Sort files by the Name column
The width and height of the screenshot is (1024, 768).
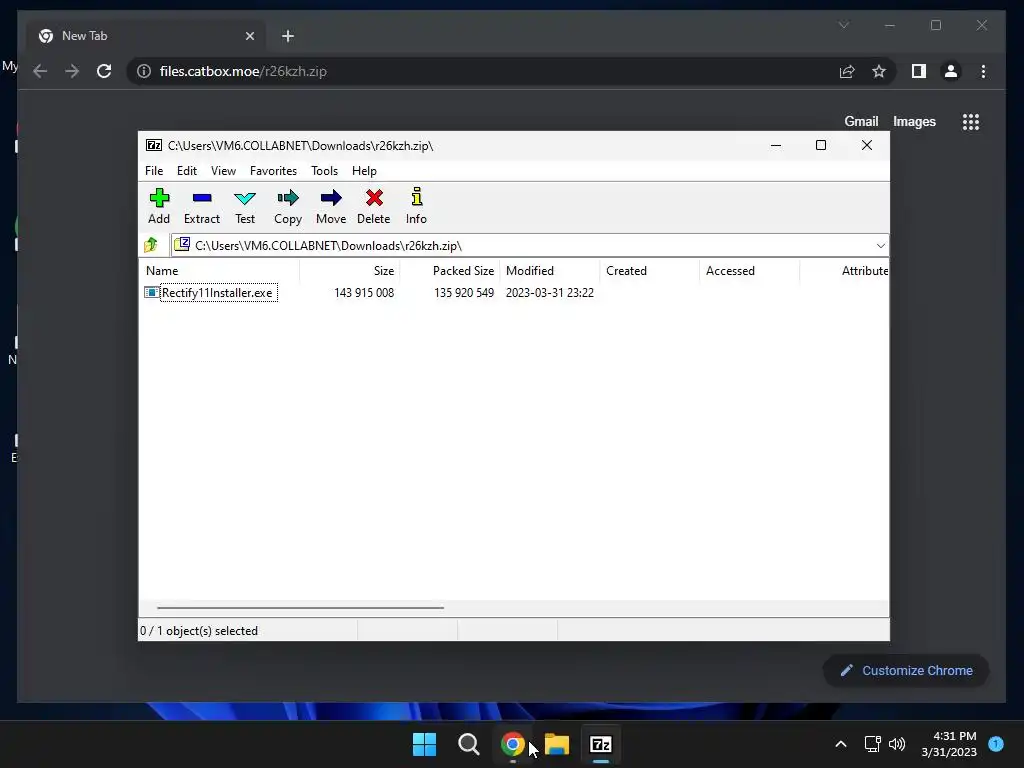pos(219,270)
